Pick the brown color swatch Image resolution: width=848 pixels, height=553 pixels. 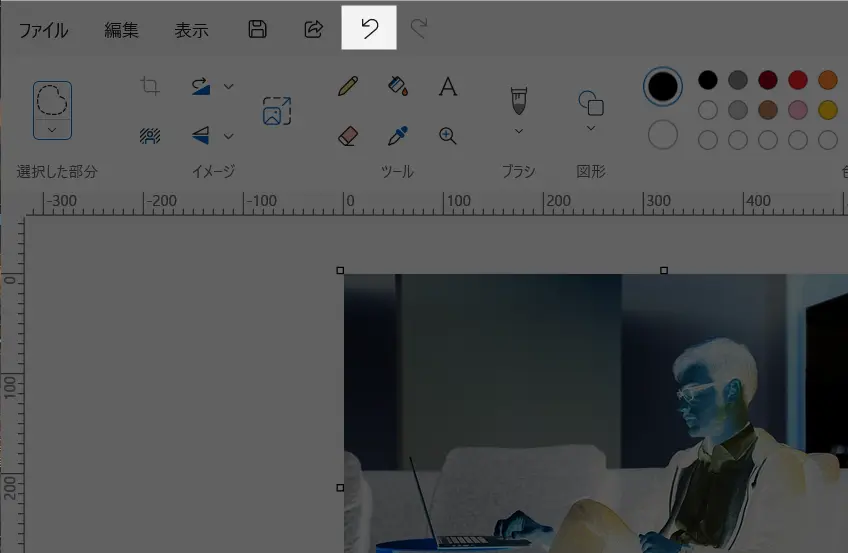coord(768,110)
